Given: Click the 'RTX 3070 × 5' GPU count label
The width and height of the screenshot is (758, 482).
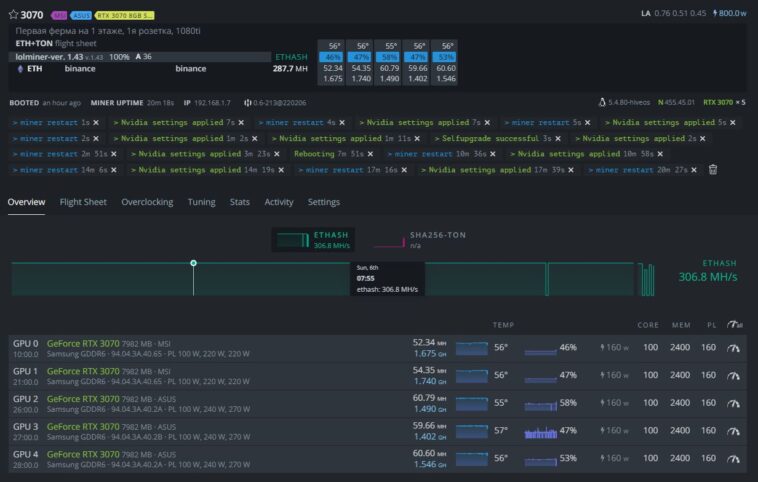Looking at the screenshot, I should 724,102.
